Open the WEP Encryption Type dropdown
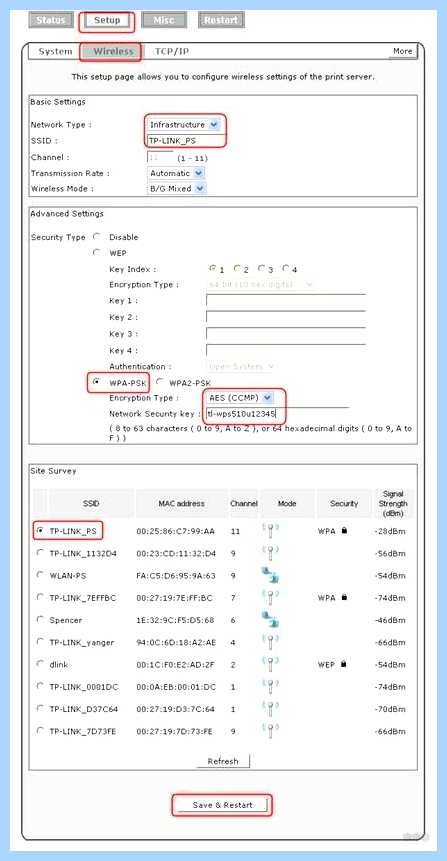Image resolution: width=447 pixels, height=861 pixels. tap(260, 284)
